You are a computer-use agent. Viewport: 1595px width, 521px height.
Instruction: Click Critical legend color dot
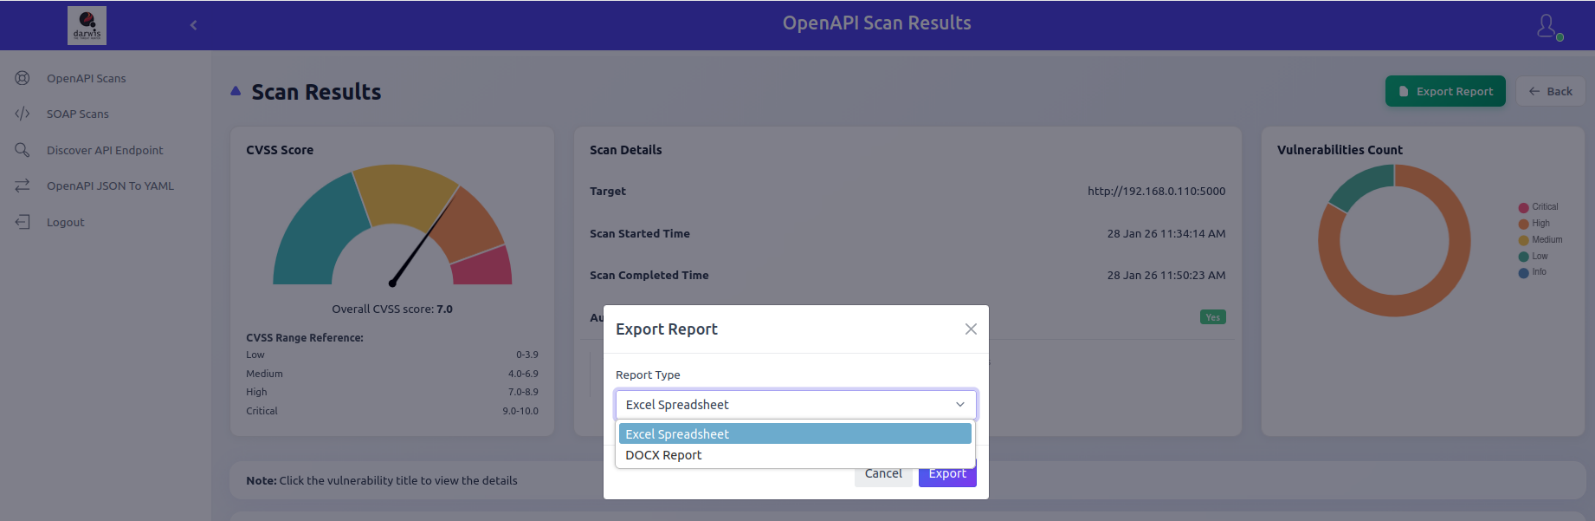[1523, 207]
